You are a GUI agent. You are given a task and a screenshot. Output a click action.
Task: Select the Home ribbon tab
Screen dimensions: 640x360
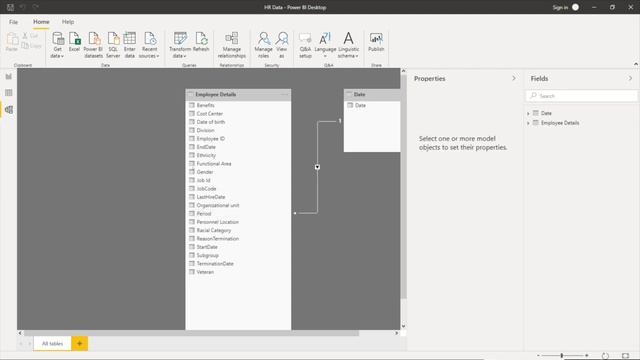tap(41, 22)
